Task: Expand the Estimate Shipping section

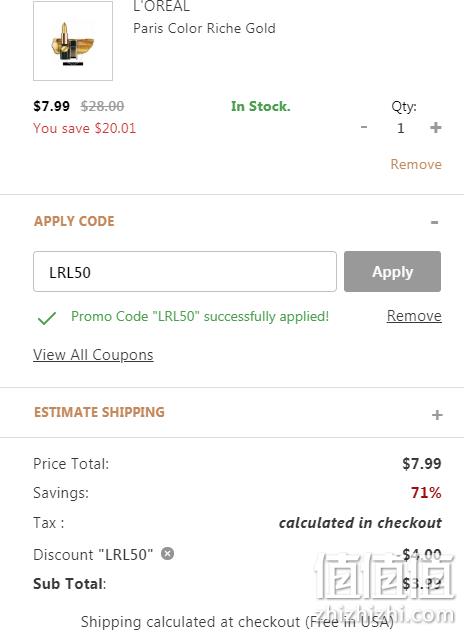Action: tap(437, 415)
